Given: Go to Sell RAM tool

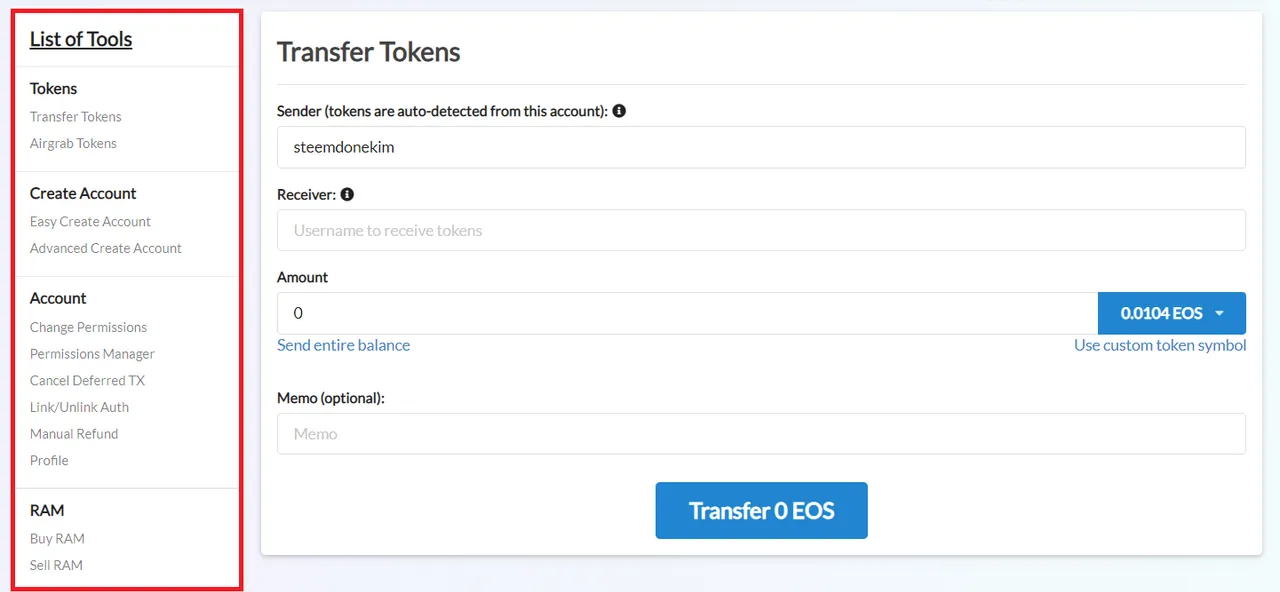Looking at the screenshot, I should click(x=56, y=566).
